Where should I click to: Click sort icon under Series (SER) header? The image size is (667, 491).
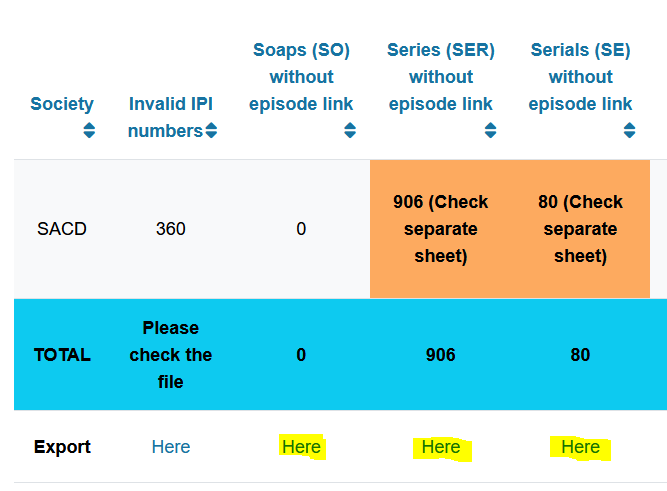pos(490,130)
